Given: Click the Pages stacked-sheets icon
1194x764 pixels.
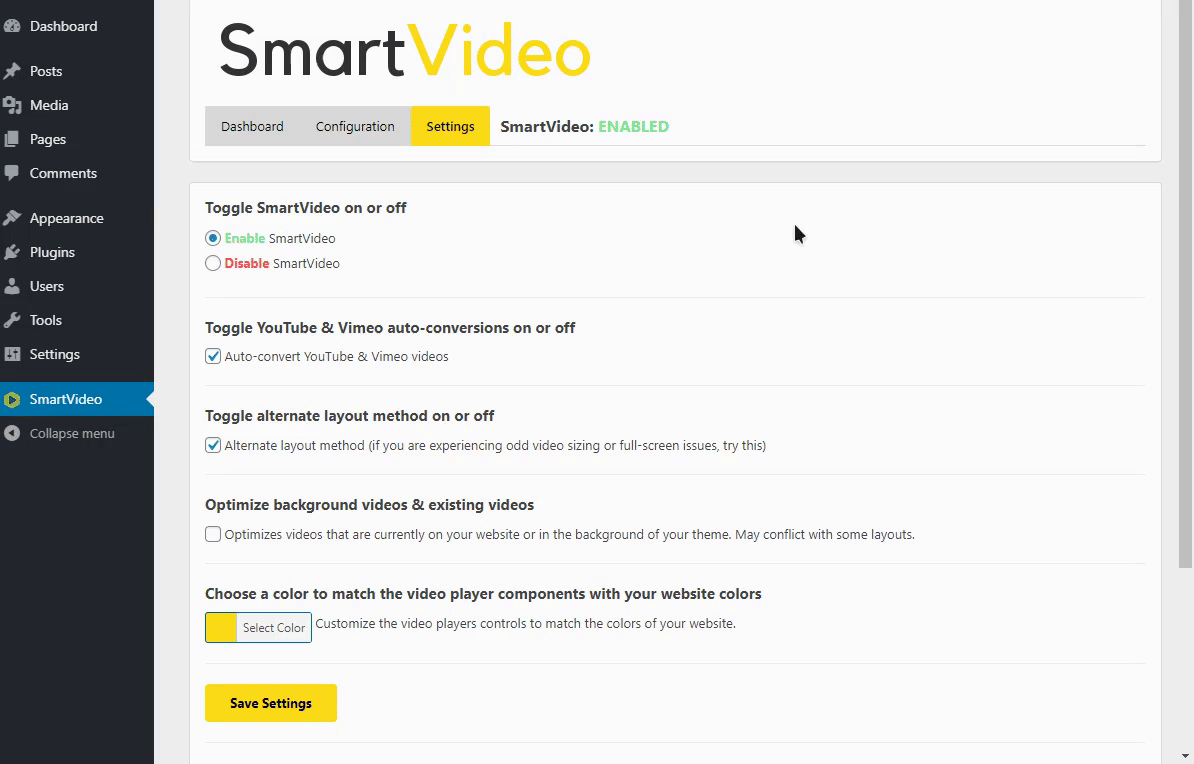Looking at the screenshot, I should (x=11, y=139).
